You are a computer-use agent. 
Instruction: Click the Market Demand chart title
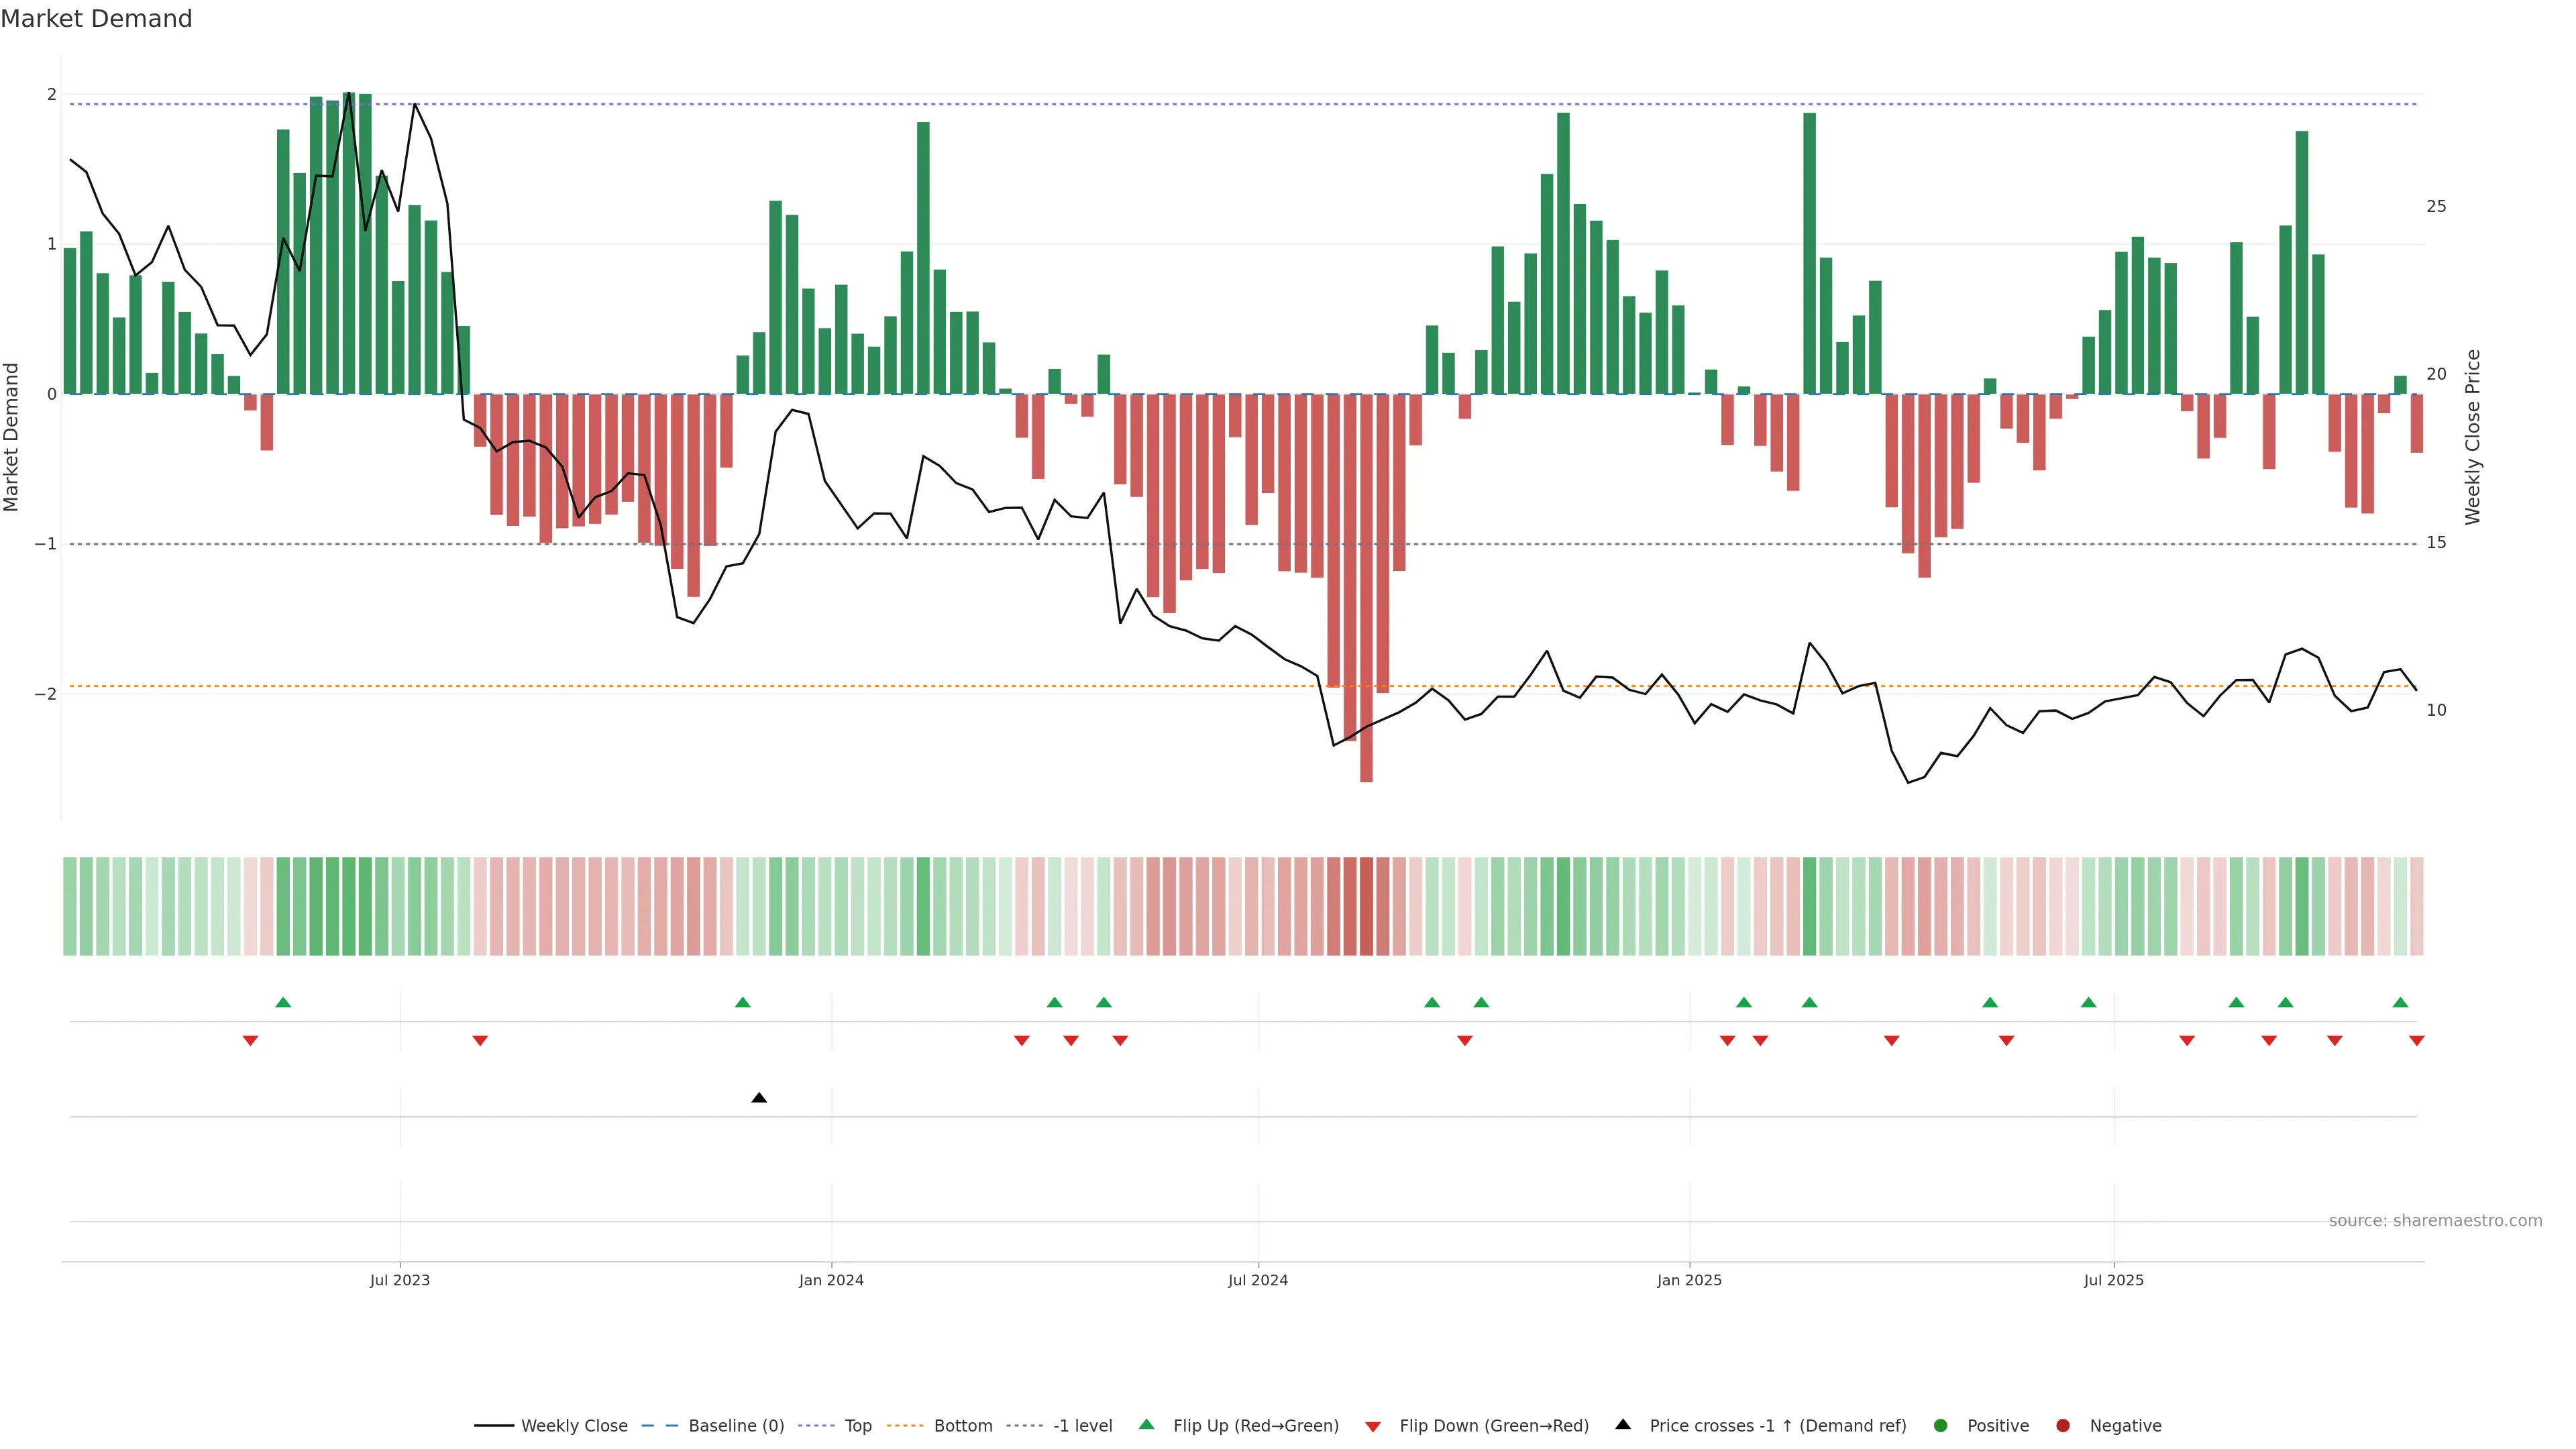pyautogui.click(x=96, y=19)
